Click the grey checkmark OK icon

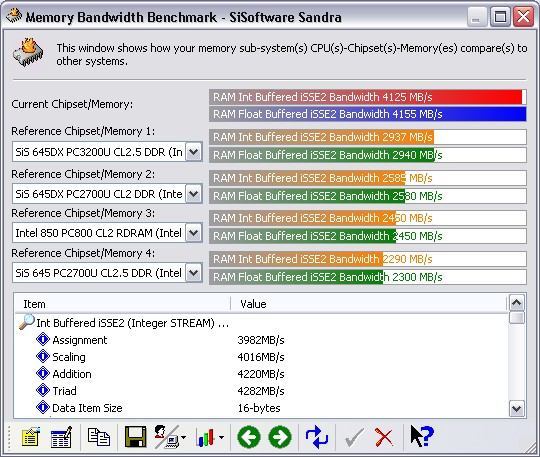pos(354,438)
